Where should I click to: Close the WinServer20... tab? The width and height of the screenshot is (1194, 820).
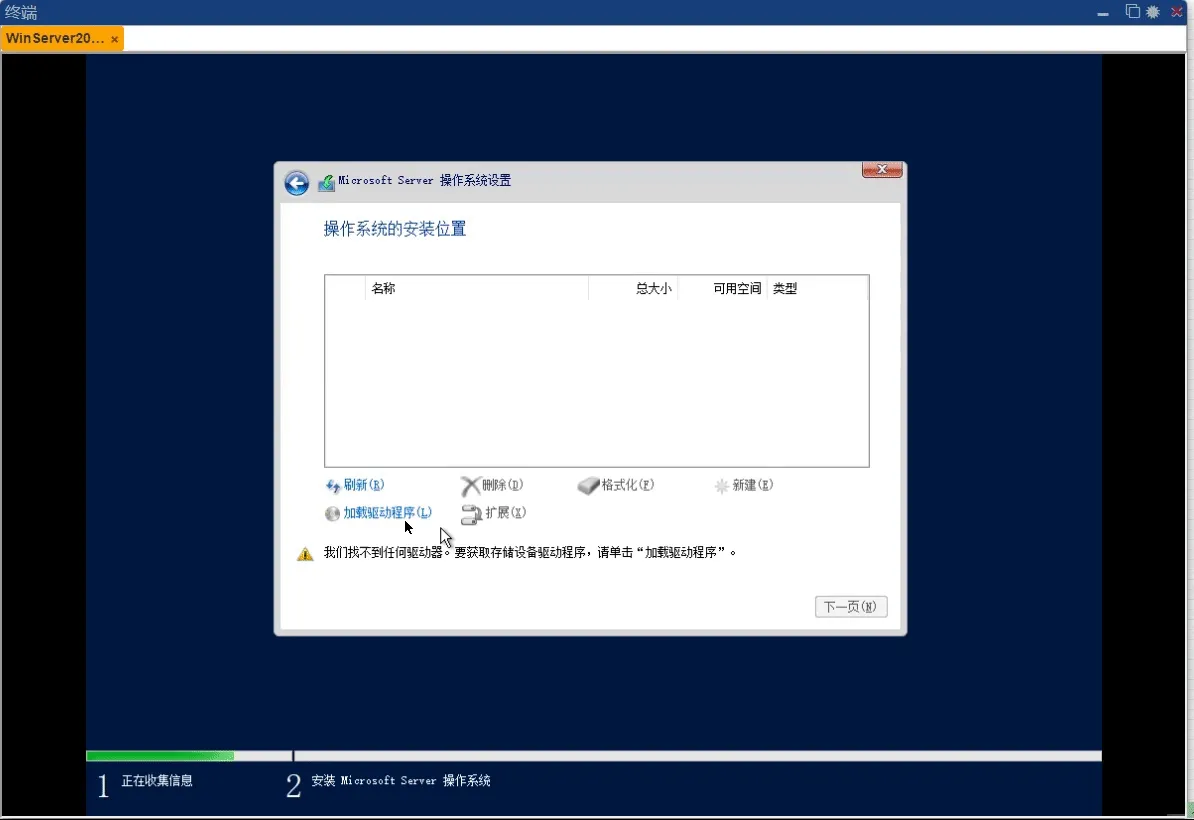point(115,40)
